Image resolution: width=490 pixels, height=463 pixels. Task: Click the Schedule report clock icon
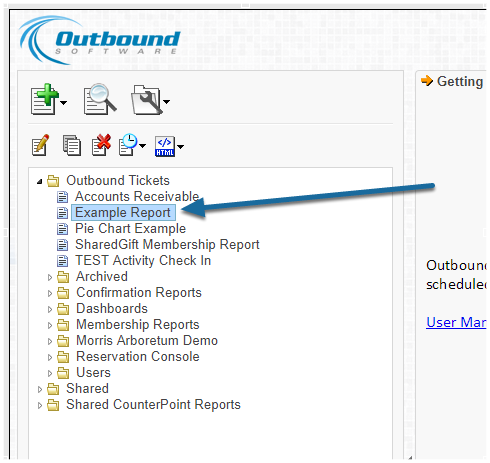coord(128,145)
